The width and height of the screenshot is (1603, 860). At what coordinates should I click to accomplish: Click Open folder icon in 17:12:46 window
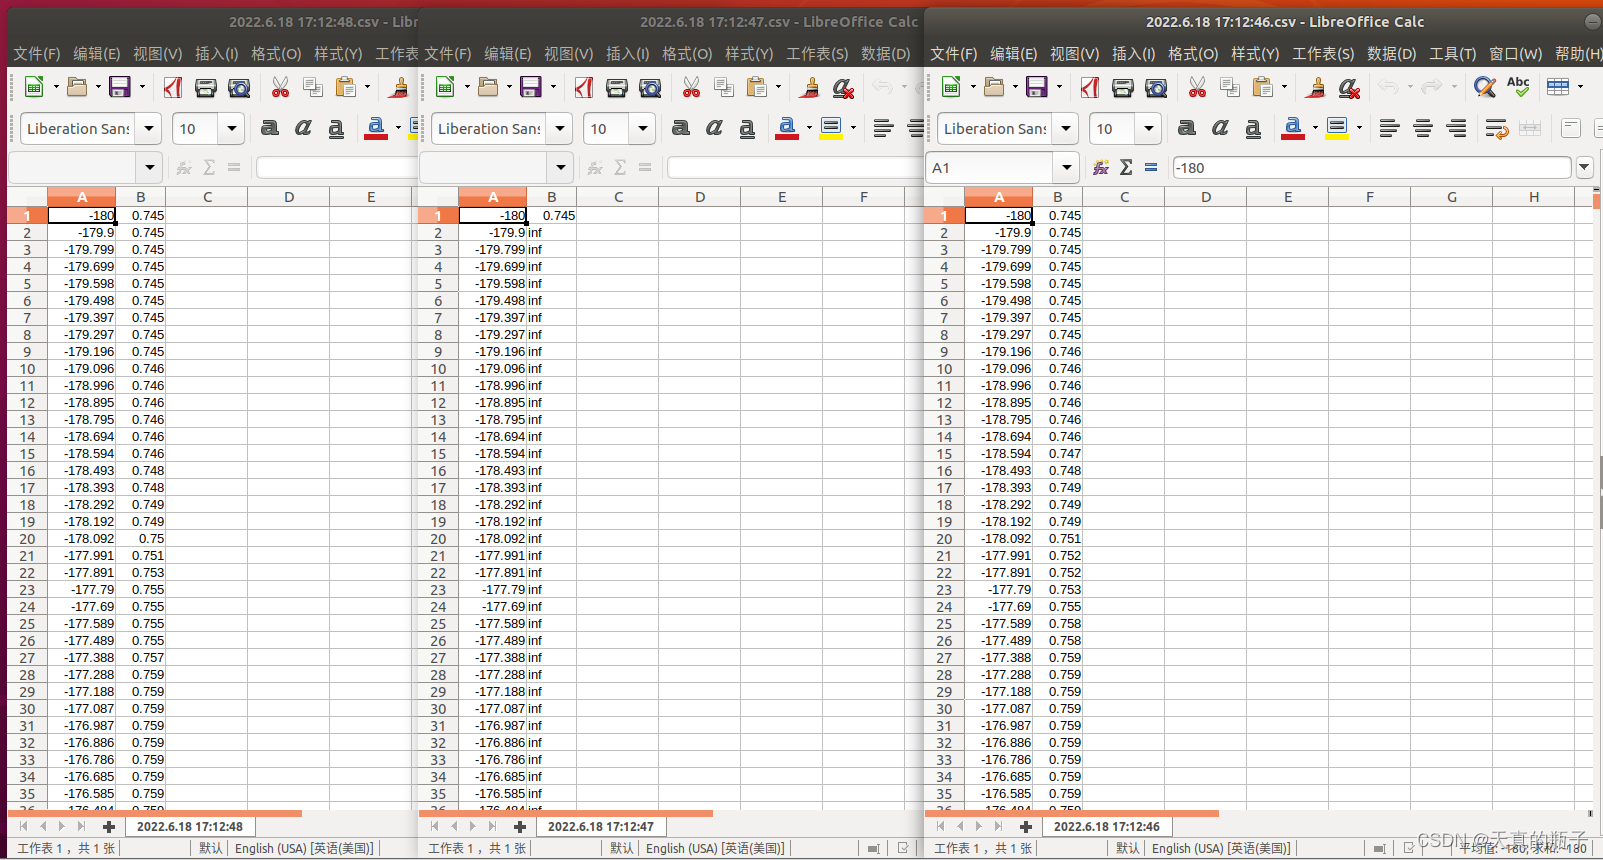(x=994, y=87)
